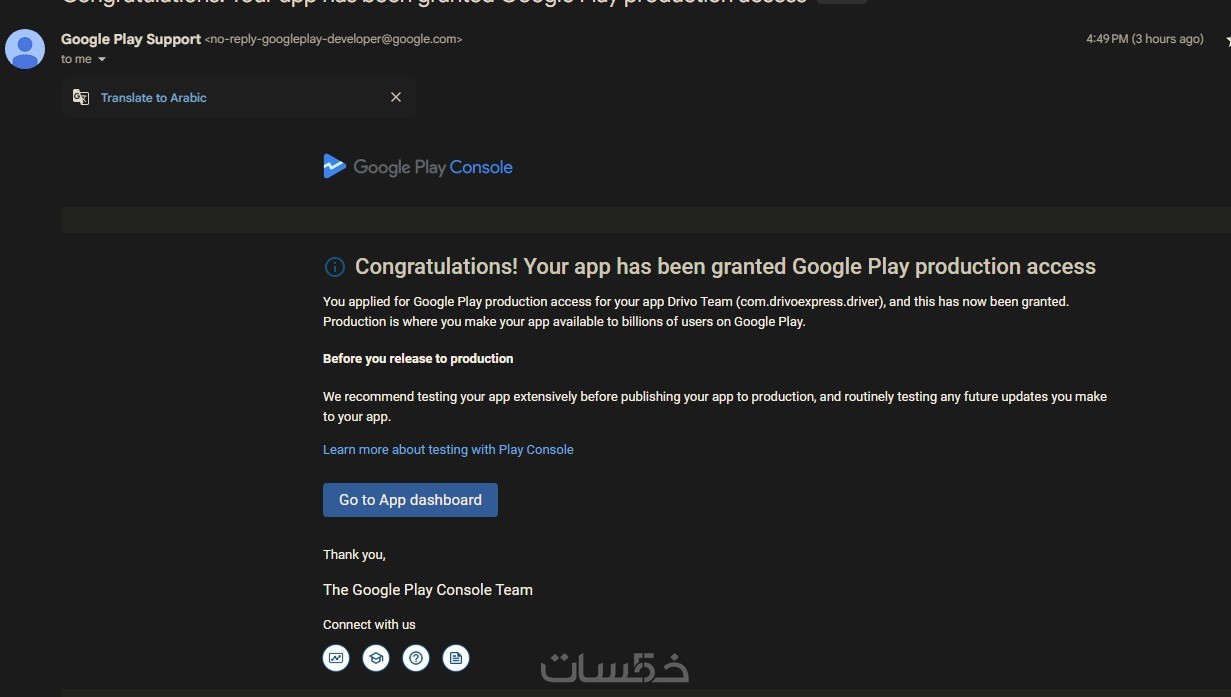Click the Play Console analytics chart icon
This screenshot has width=1231, height=697.
(x=336, y=658)
